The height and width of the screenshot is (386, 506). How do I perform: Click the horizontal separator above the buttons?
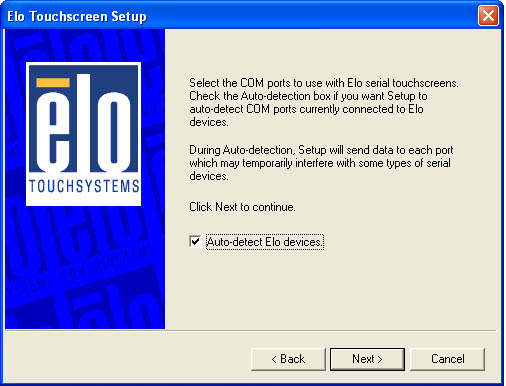coord(250,331)
